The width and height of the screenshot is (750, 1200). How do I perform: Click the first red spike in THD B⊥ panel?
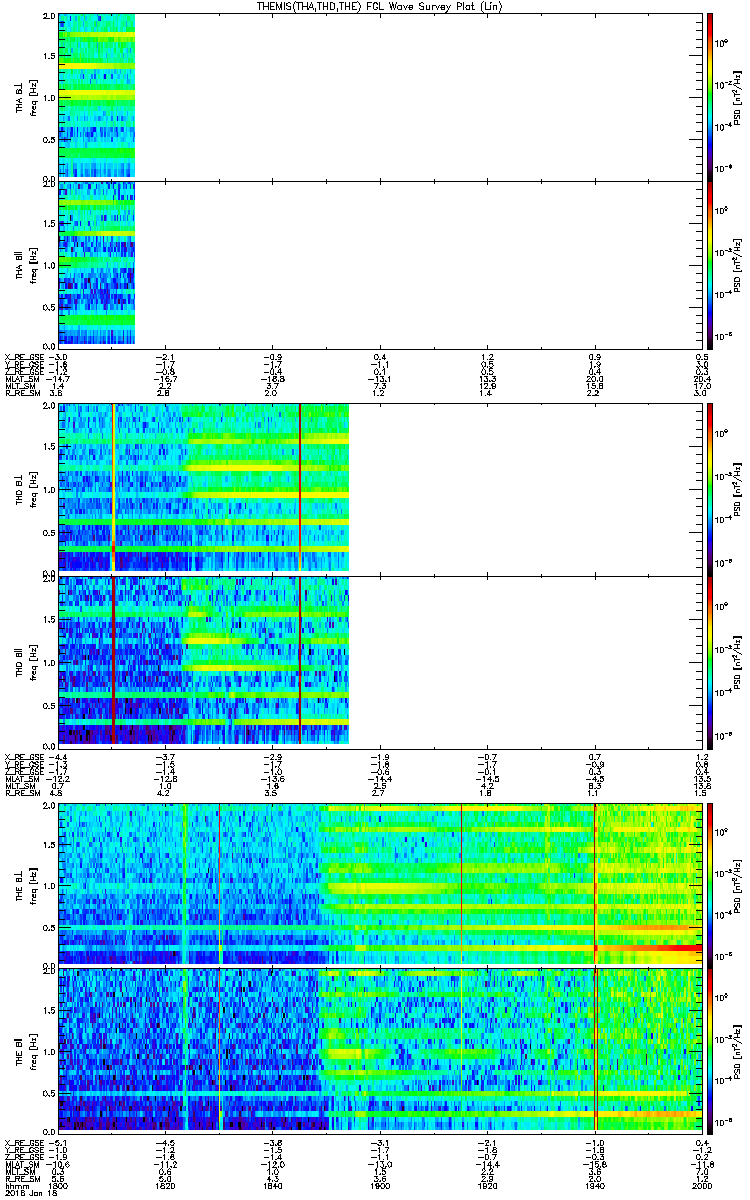tap(114, 488)
